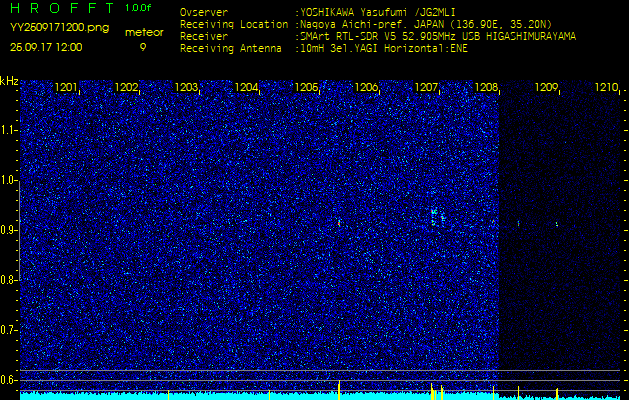Click the Receiver field label
The height and width of the screenshot is (400, 629).
[x=204, y=37]
